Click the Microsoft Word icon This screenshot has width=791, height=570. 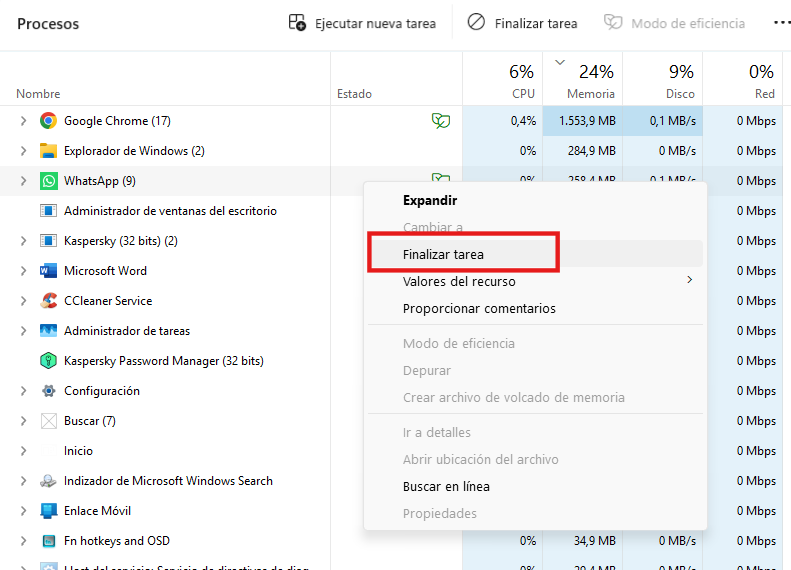click(48, 271)
